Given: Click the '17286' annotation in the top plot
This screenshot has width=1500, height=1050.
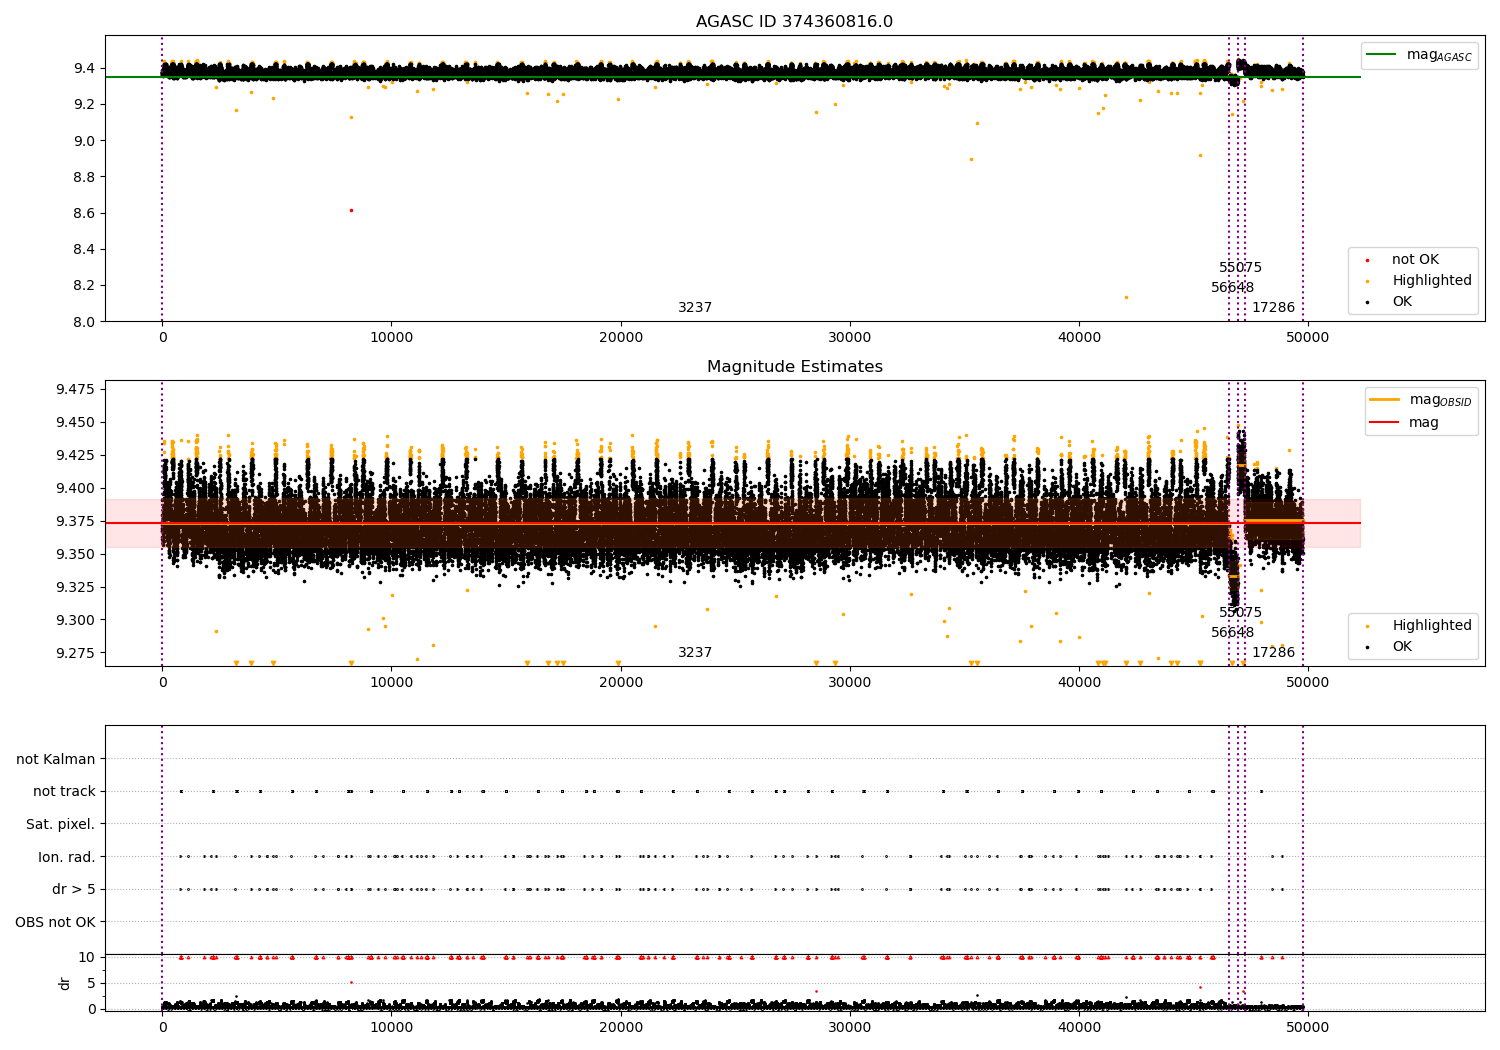Looking at the screenshot, I should click(x=1273, y=308).
